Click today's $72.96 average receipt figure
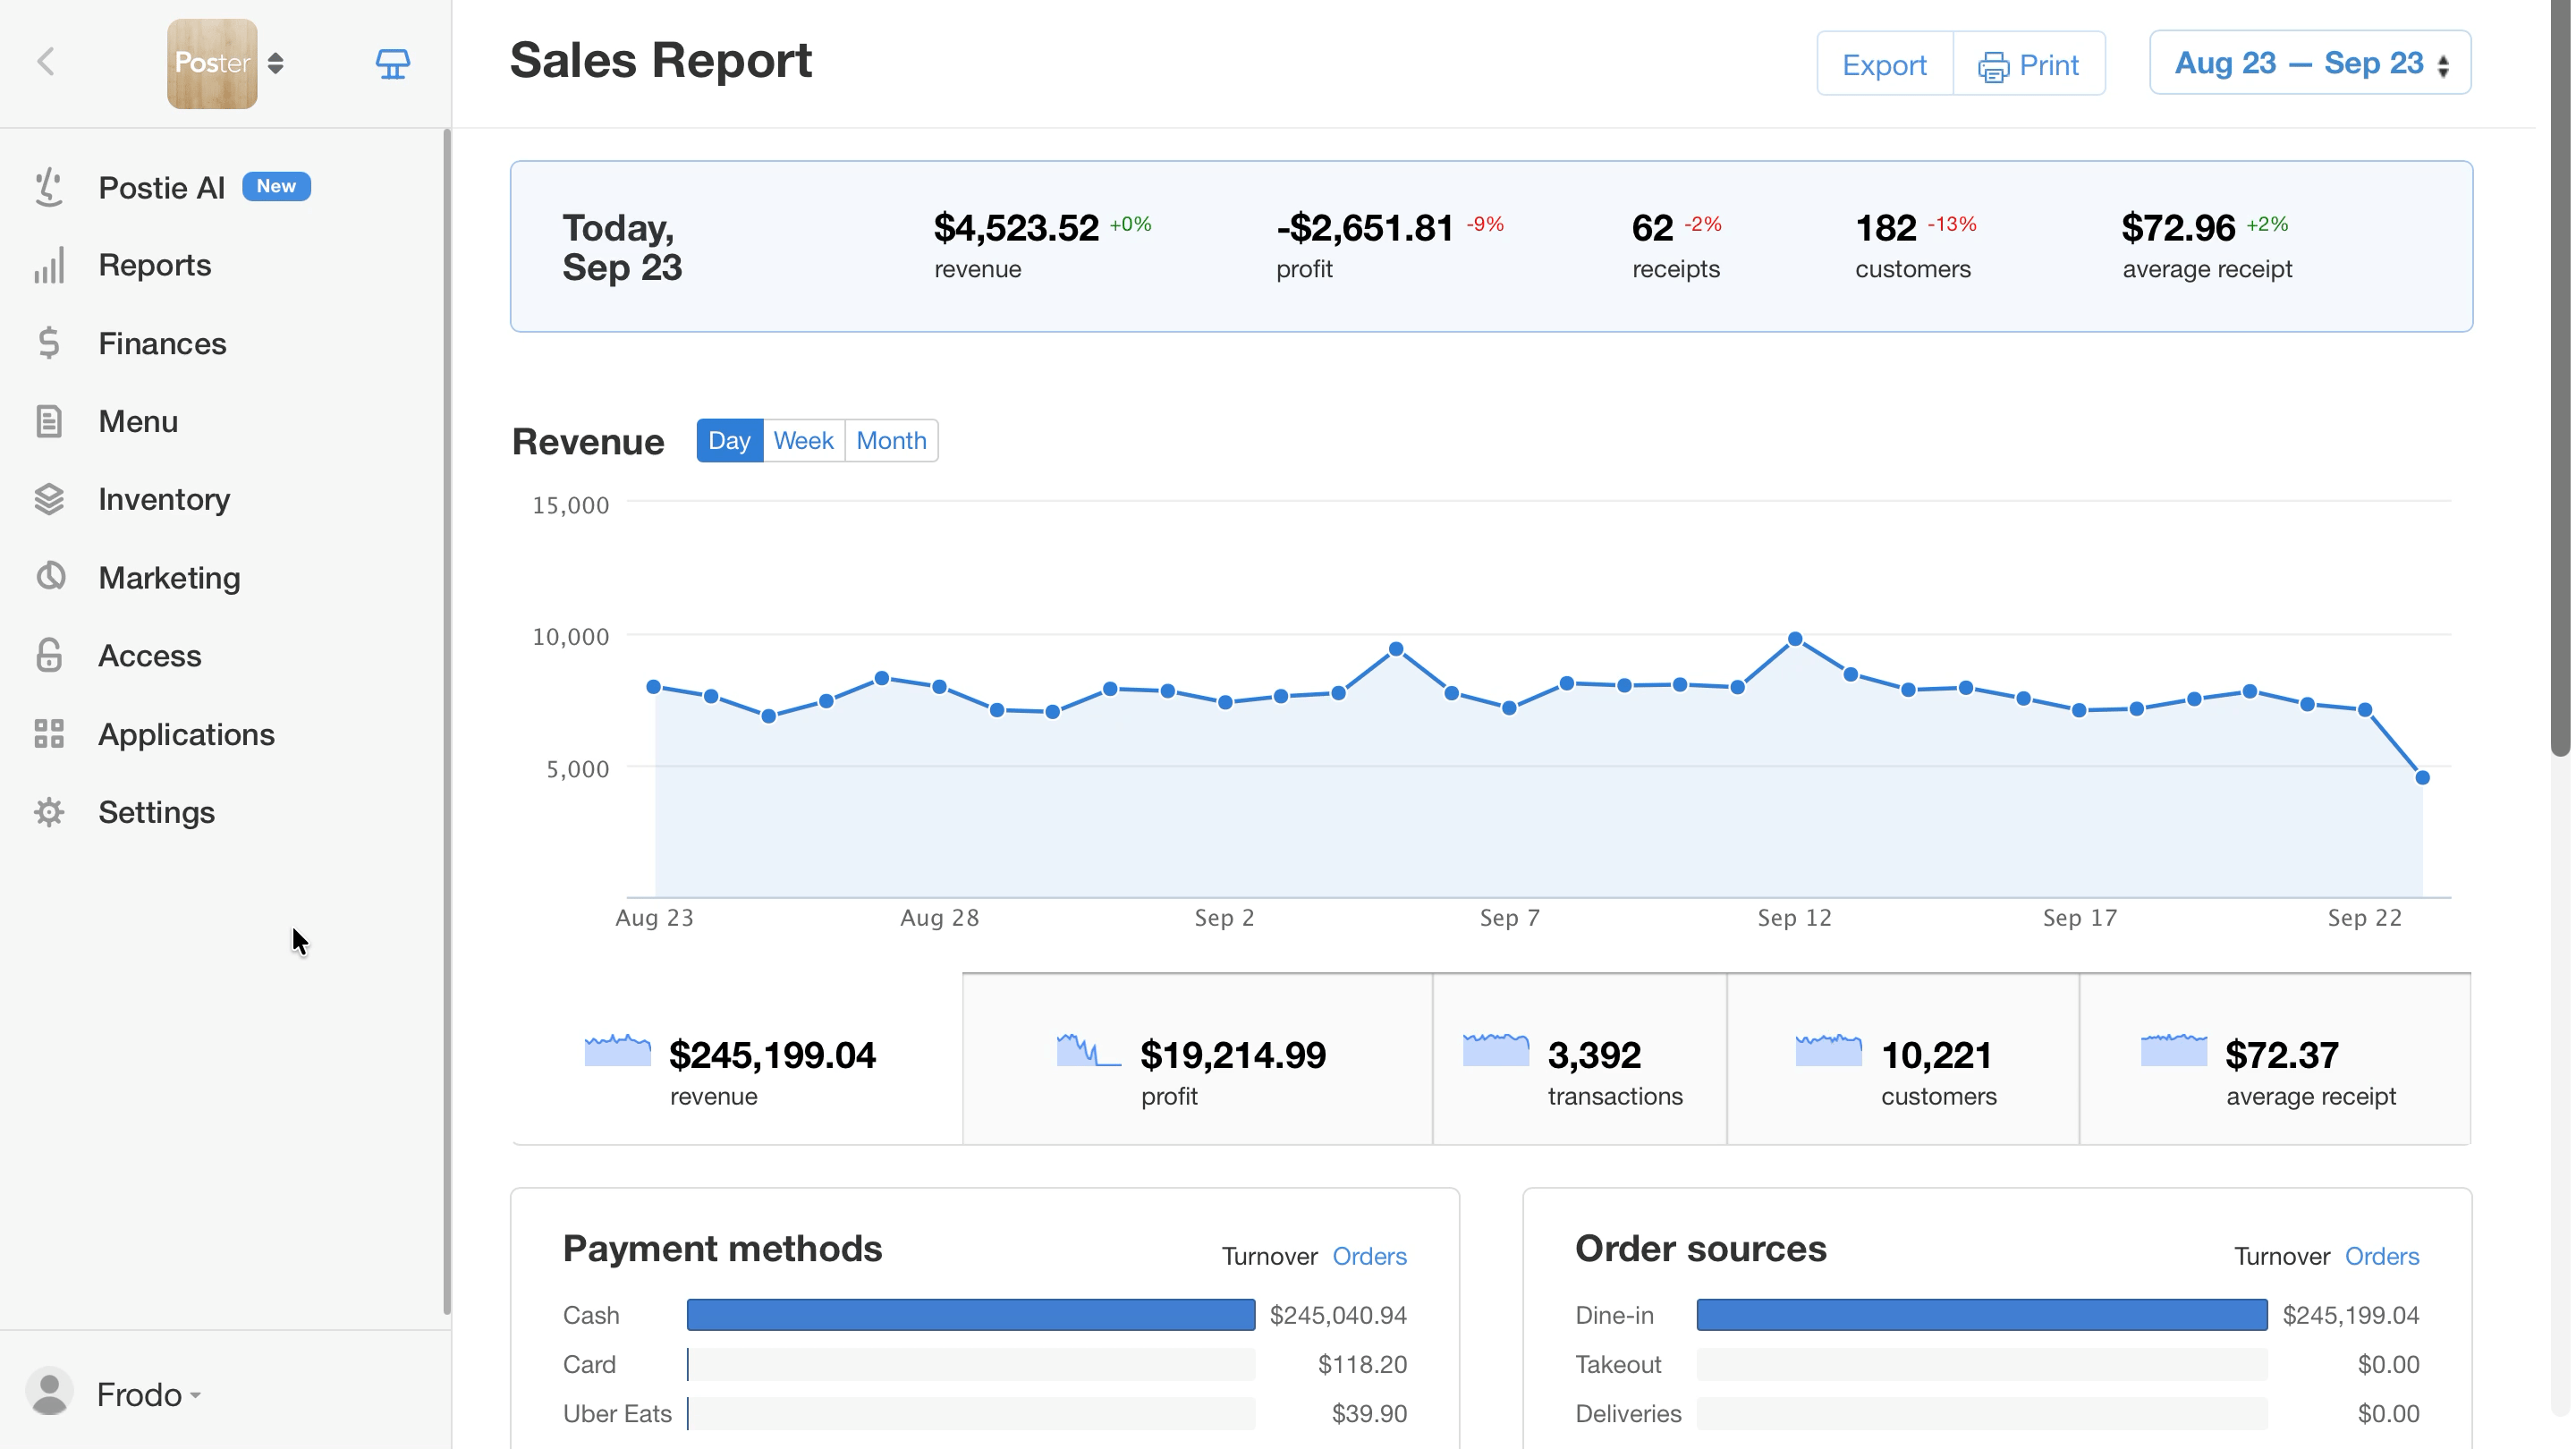This screenshot has height=1449, width=2576. [x=2178, y=227]
